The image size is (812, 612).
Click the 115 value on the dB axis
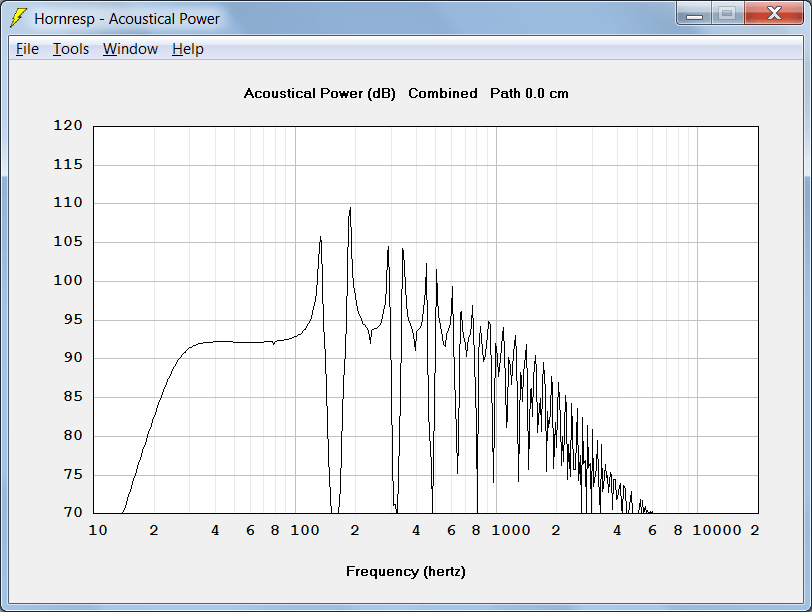68,165
